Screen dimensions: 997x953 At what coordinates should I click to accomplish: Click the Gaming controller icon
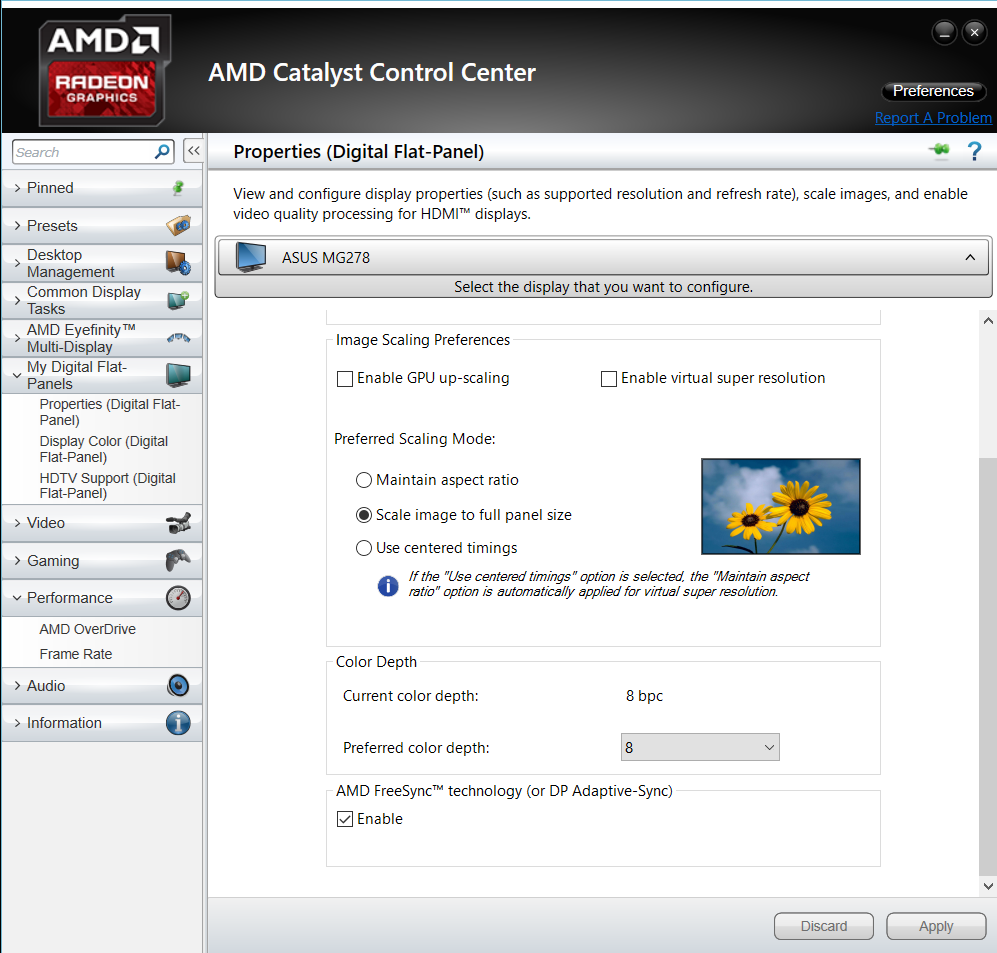pyautogui.click(x=178, y=560)
